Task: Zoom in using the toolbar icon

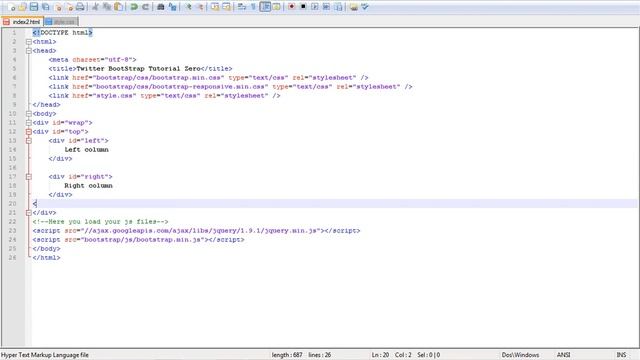Action: click(x=188, y=7)
